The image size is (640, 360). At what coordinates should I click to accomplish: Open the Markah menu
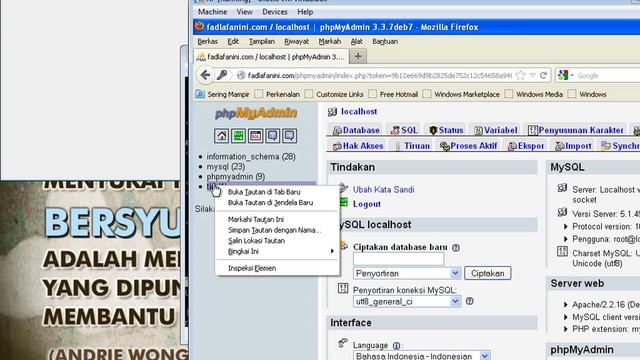point(329,41)
